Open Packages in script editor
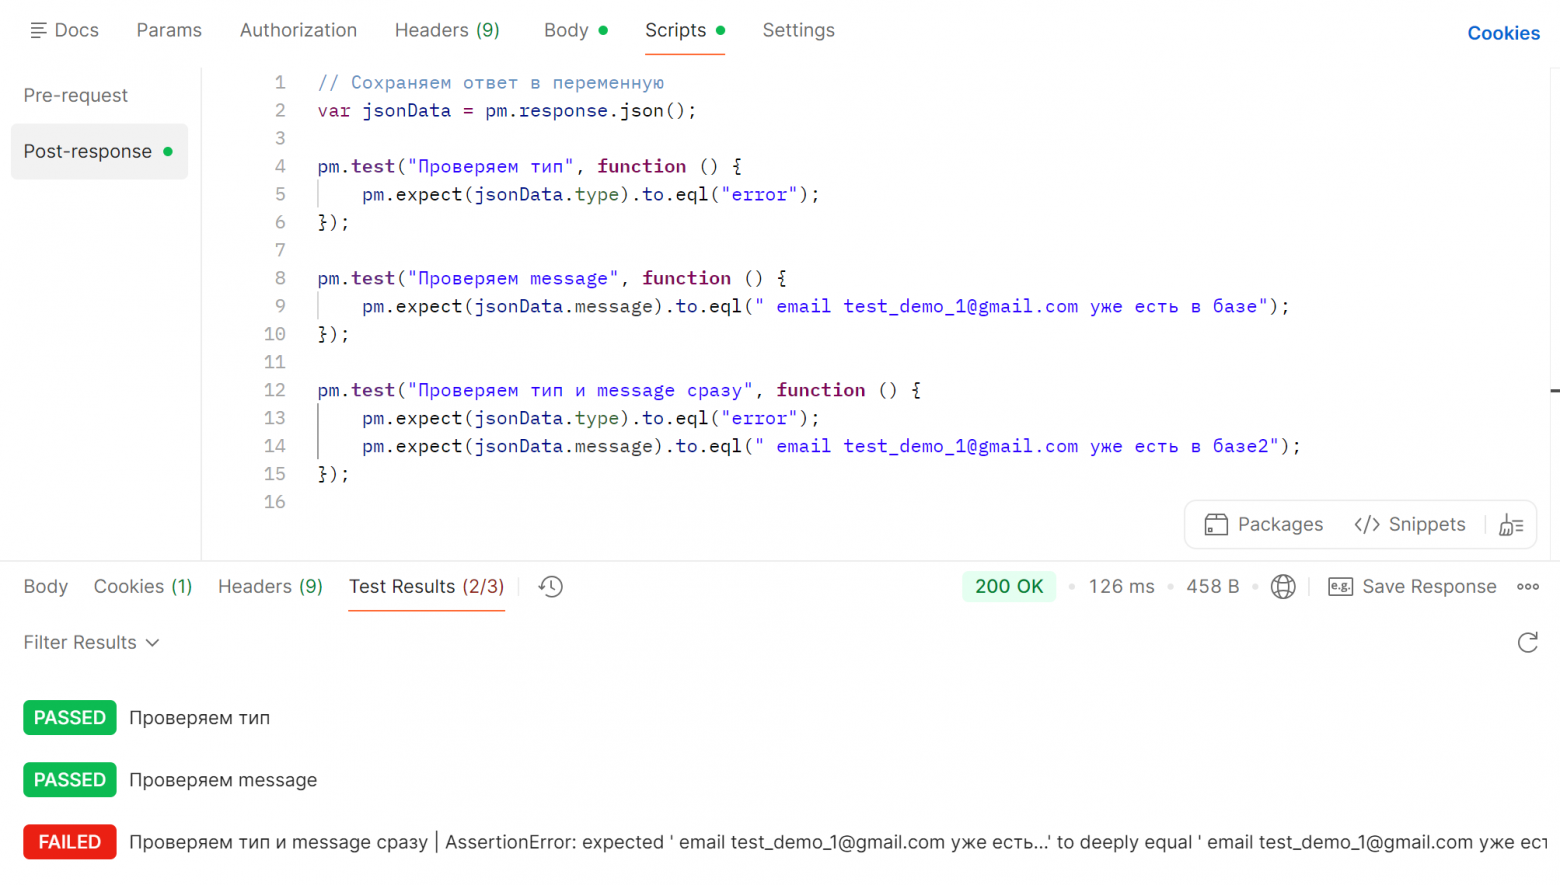Screen dimensions: 1560x885 coord(1264,525)
